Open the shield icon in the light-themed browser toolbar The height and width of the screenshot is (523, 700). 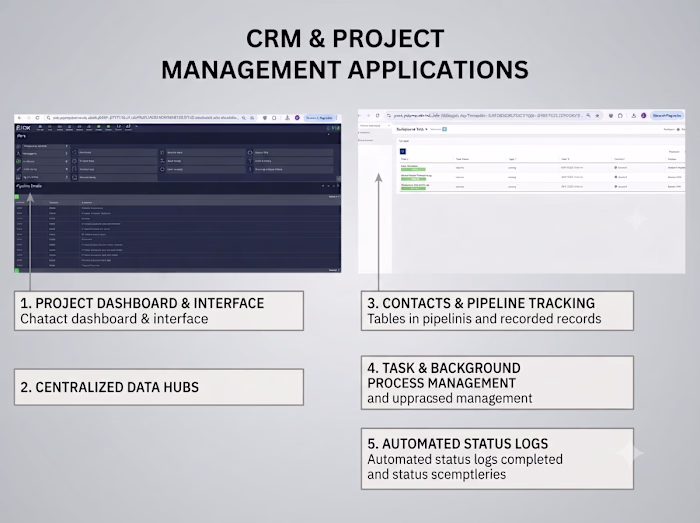click(x=611, y=116)
